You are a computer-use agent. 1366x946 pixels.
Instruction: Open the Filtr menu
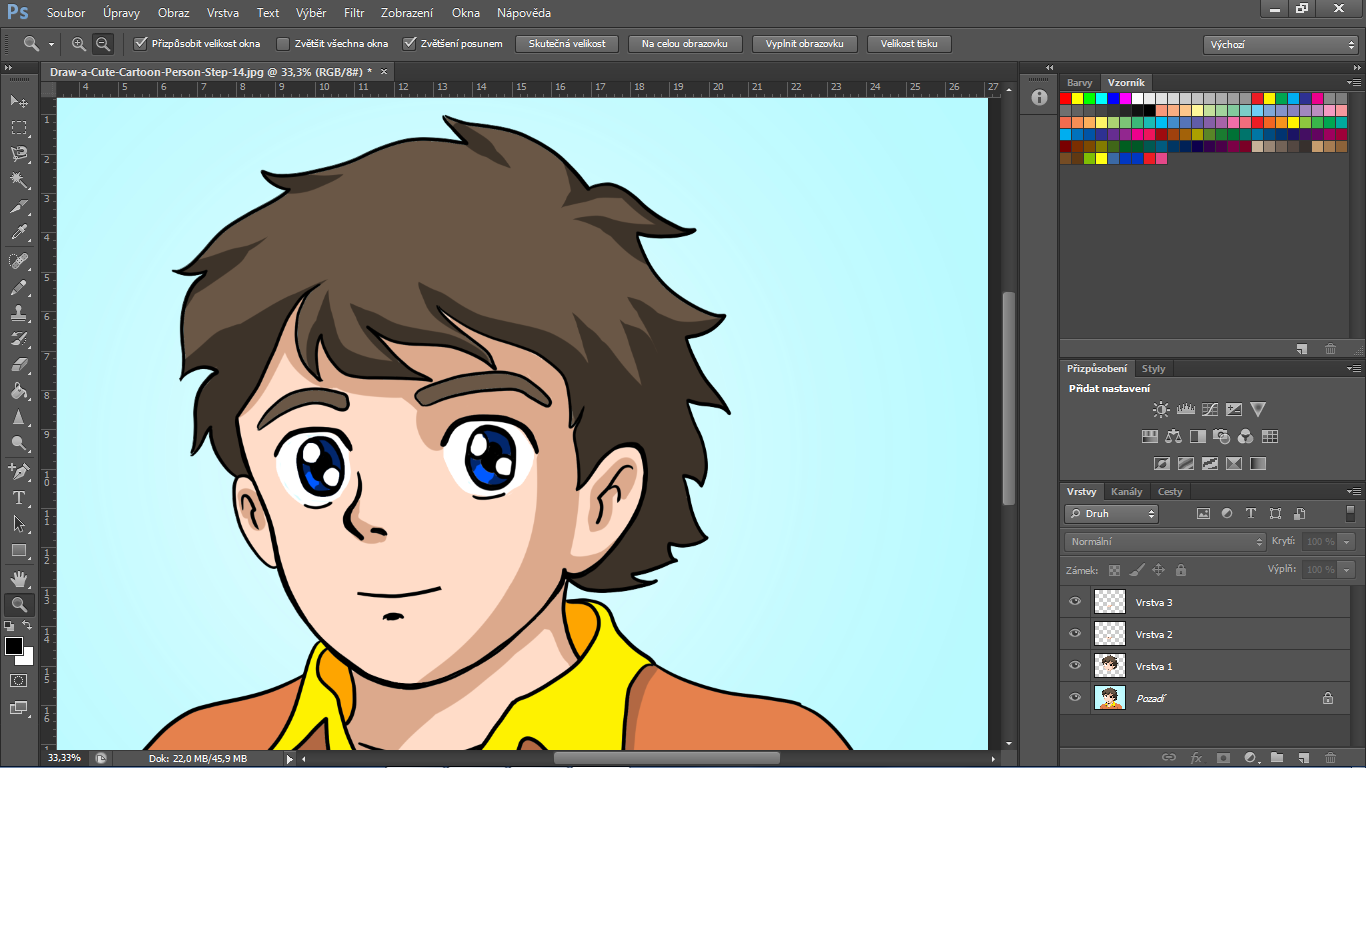pyautogui.click(x=354, y=13)
